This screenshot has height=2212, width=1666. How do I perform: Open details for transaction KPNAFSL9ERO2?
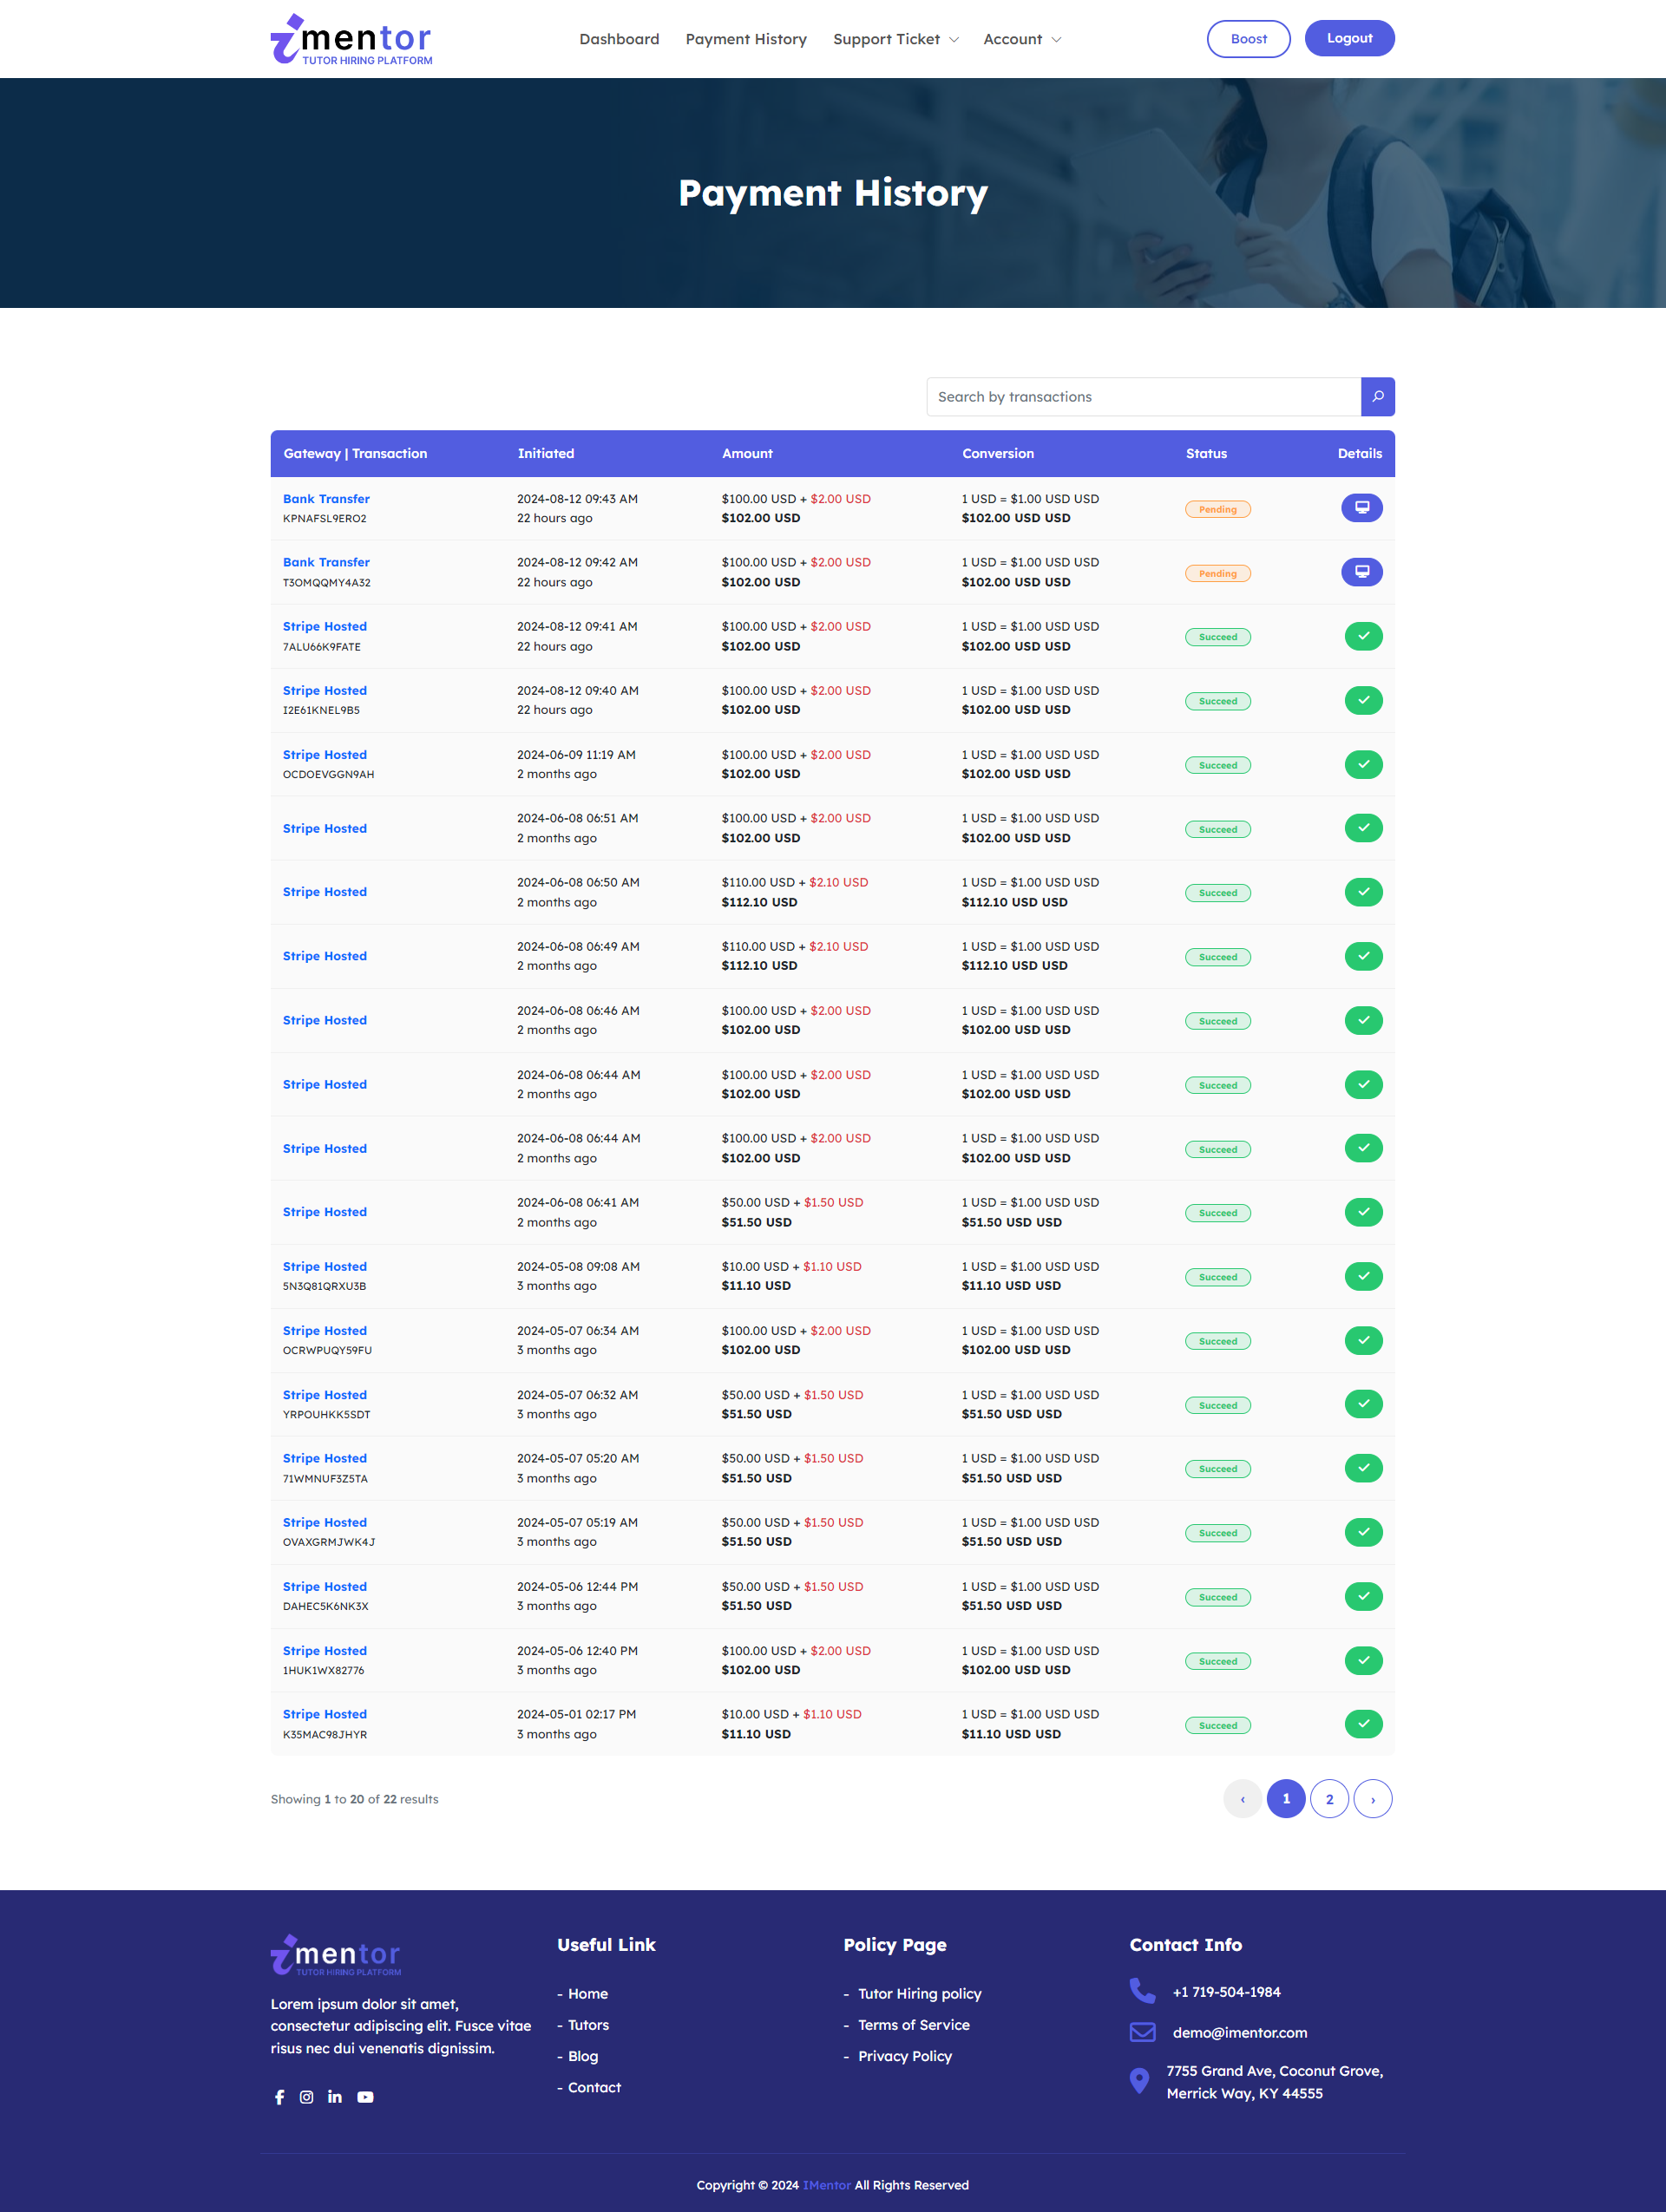(x=1361, y=508)
